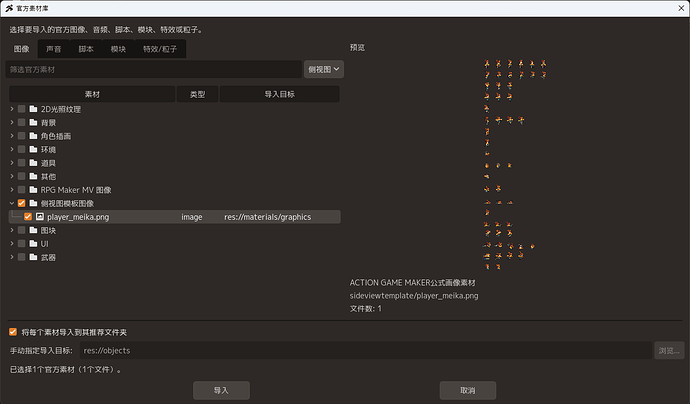Click the 取消 button
The width and height of the screenshot is (690, 404).
(468, 390)
